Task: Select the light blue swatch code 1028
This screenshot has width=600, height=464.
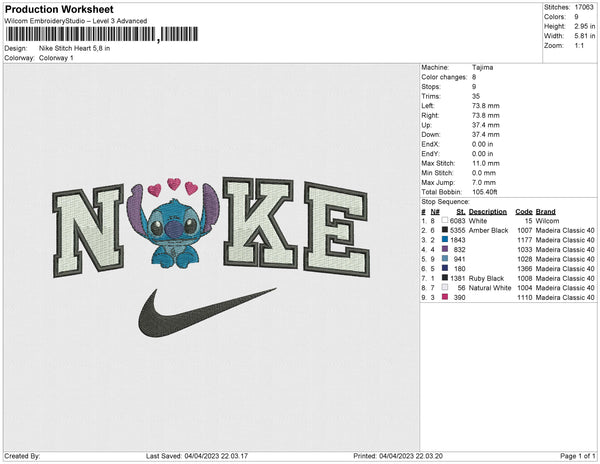Action: 445,259
